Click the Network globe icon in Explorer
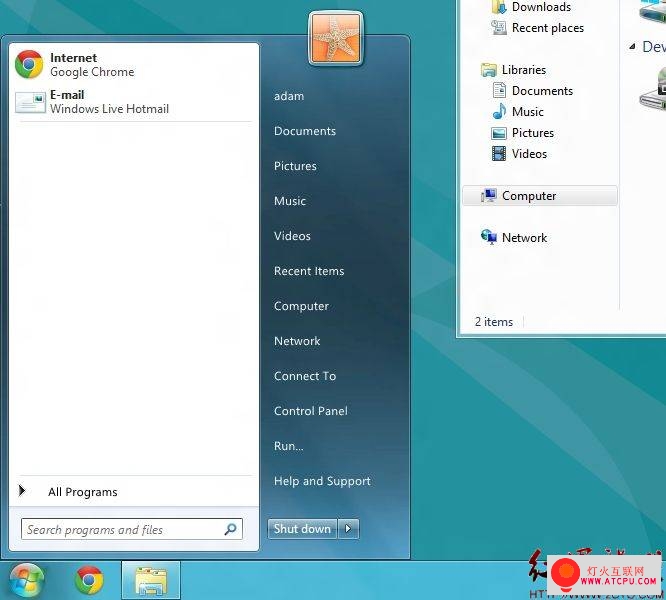666x600 pixels. click(x=489, y=237)
